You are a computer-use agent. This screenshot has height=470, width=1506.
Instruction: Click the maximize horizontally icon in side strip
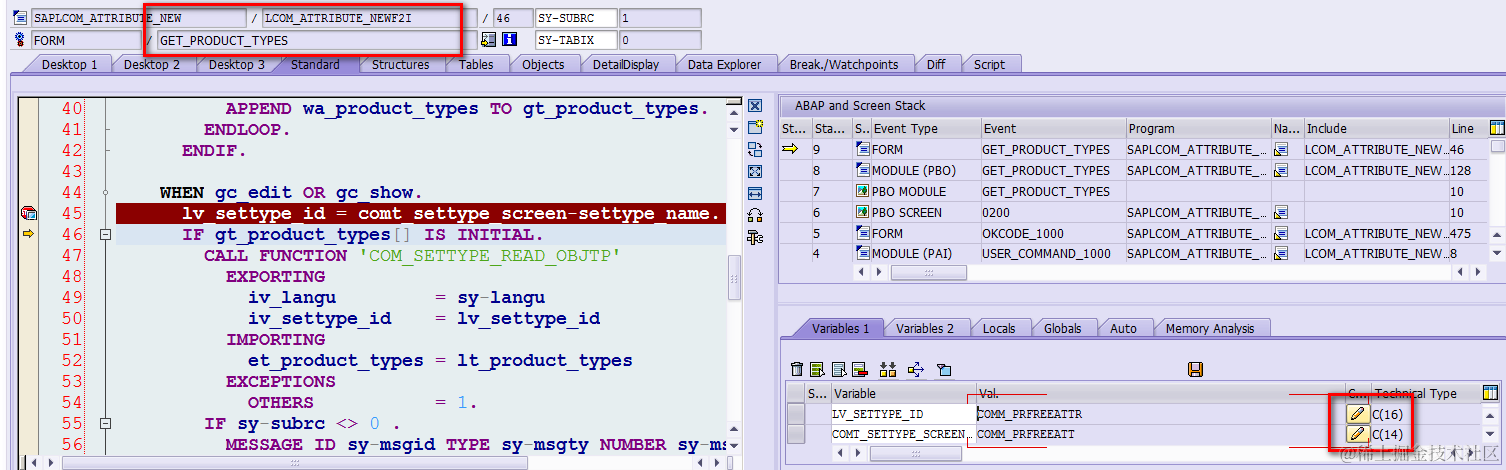point(755,193)
